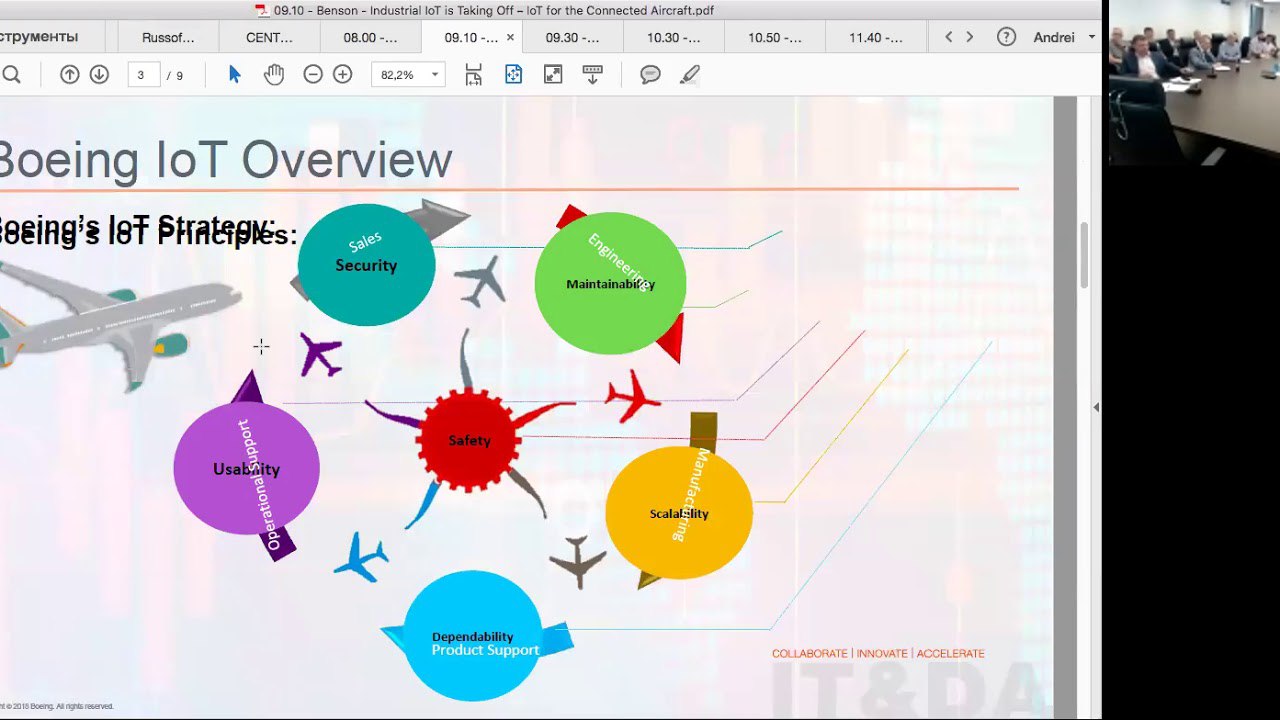Click the PDF file title in window bar
The height and width of the screenshot is (720, 1280).
(x=494, y=10)
